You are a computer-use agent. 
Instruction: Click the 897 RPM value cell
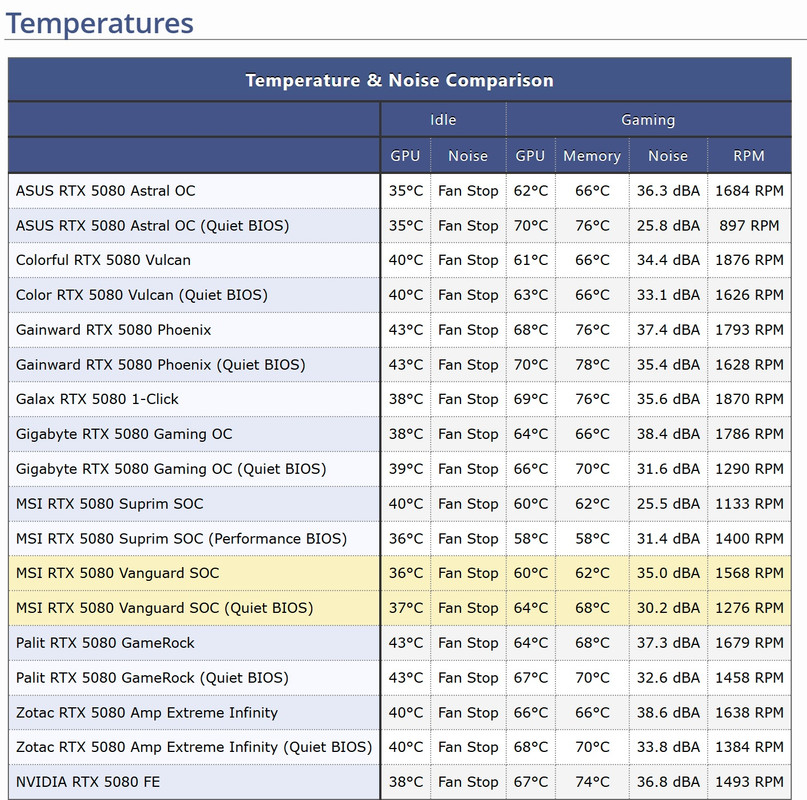[749, 225]
